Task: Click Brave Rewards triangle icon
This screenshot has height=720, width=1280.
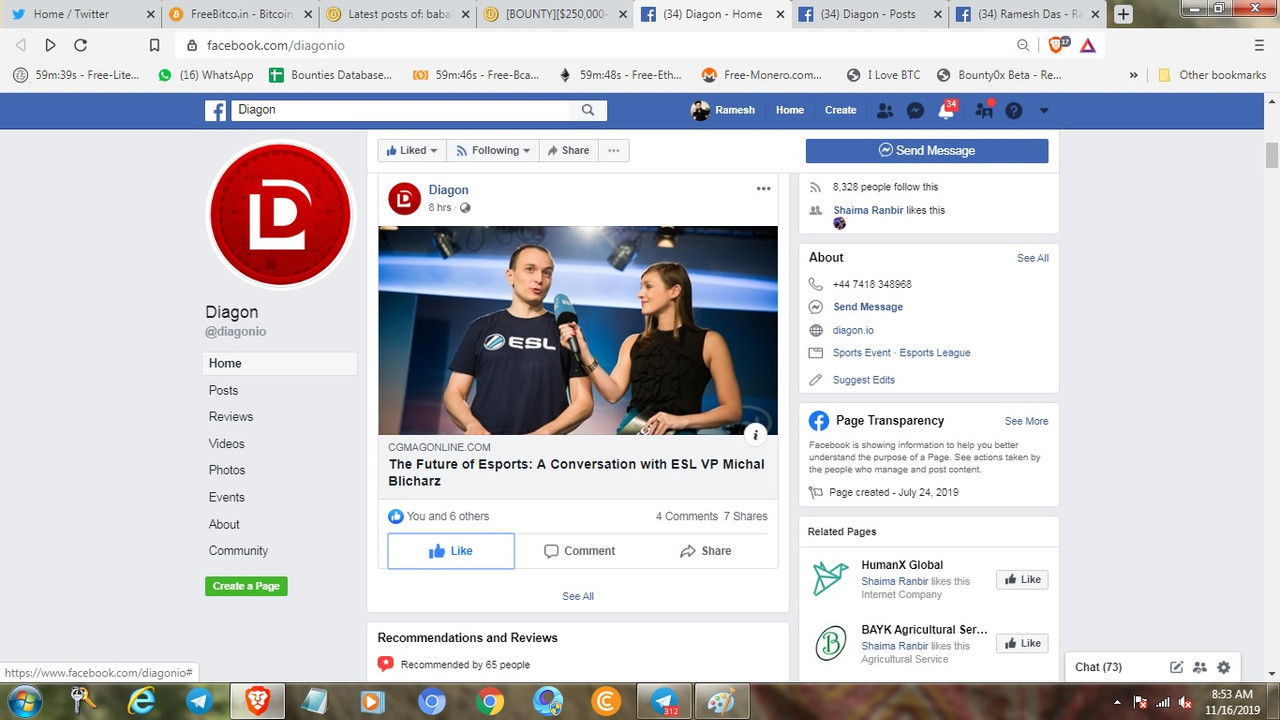Action: (1088, 45)
